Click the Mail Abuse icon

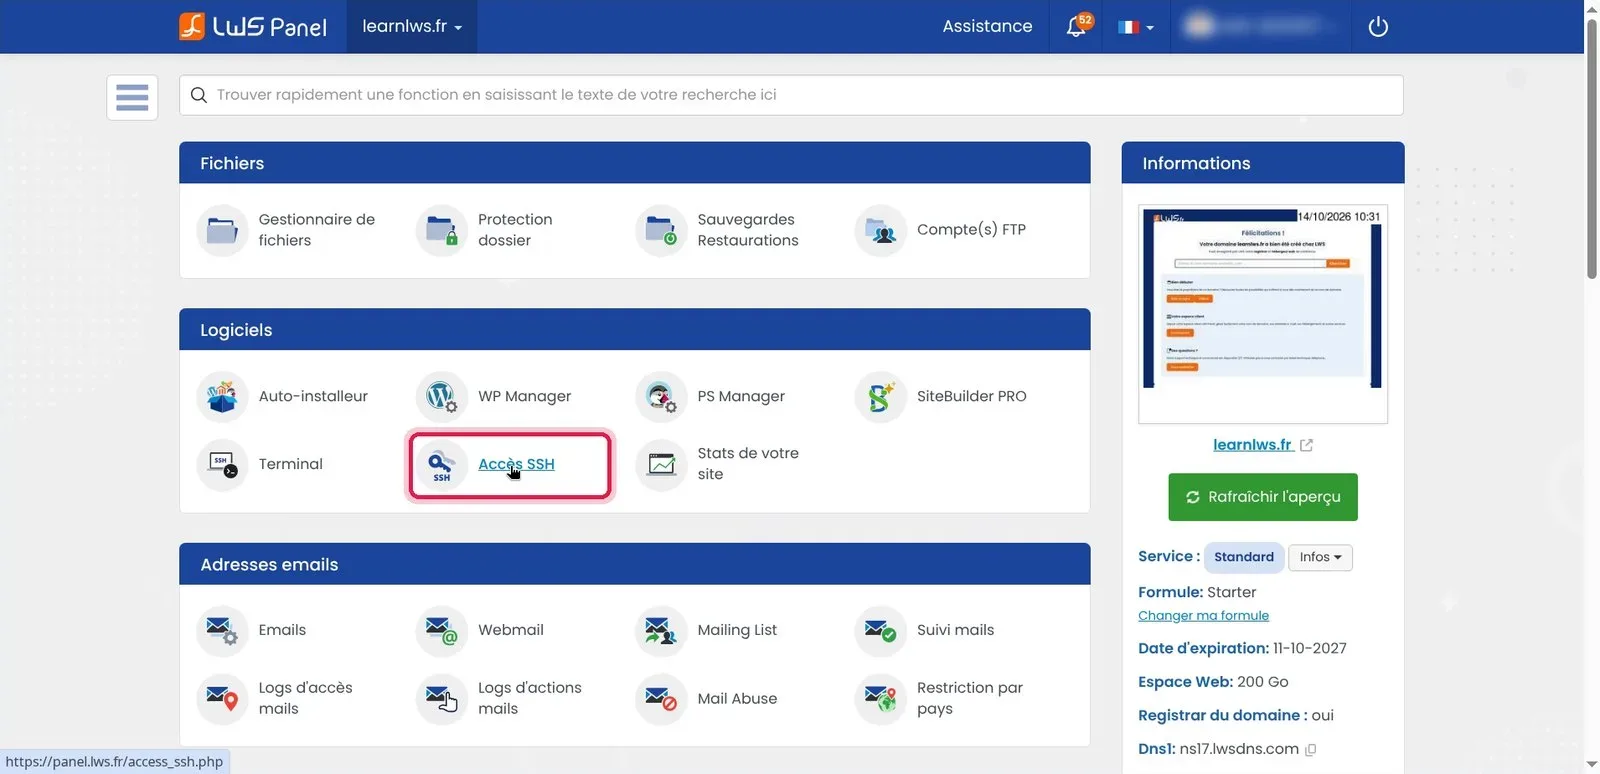661,699
